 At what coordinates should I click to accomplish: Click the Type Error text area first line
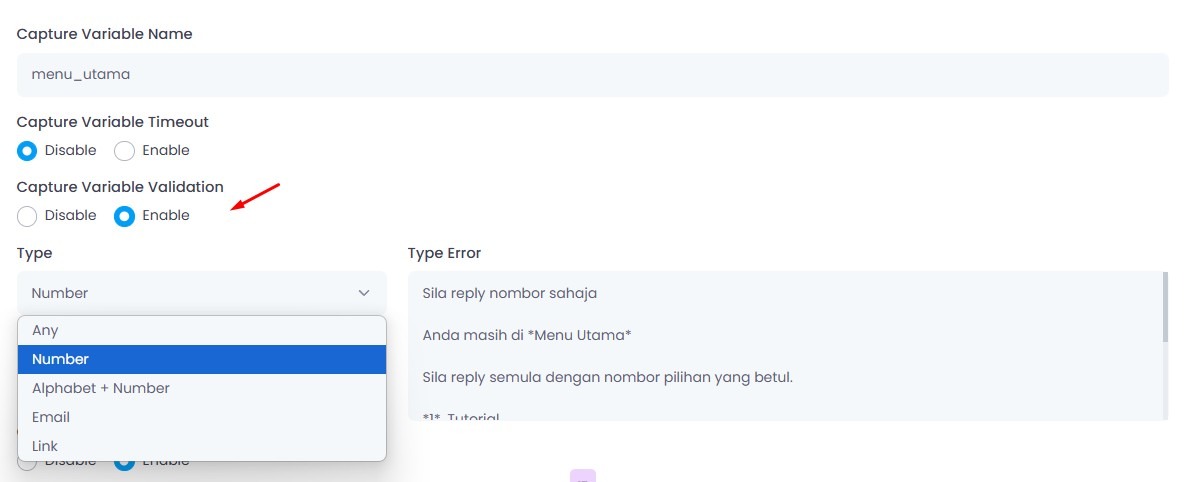(509, 293)
